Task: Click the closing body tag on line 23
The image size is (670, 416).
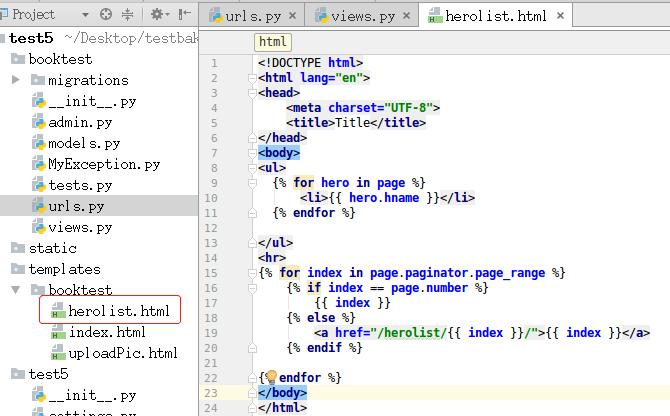Action: point(282,393)
